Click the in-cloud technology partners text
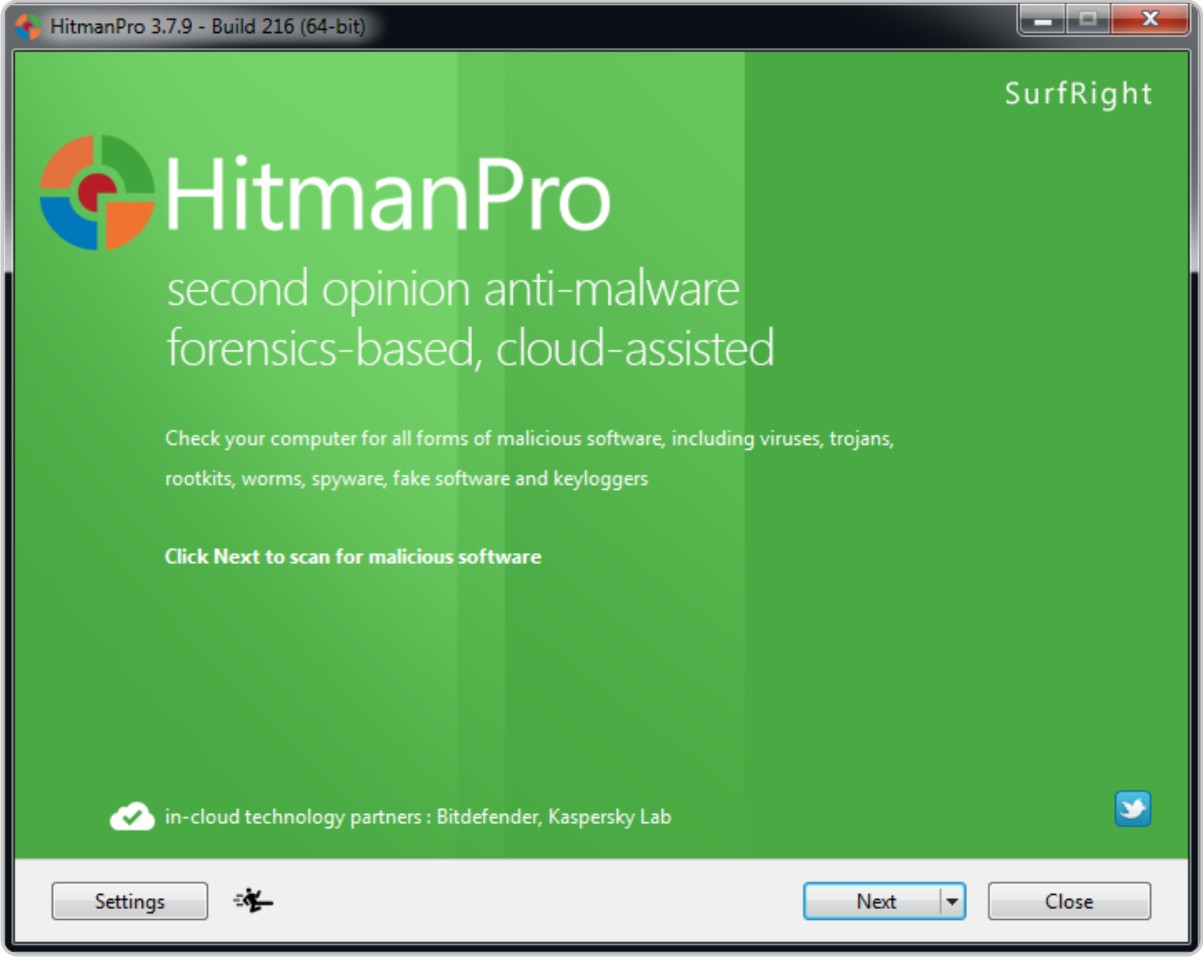 point(418,817)
